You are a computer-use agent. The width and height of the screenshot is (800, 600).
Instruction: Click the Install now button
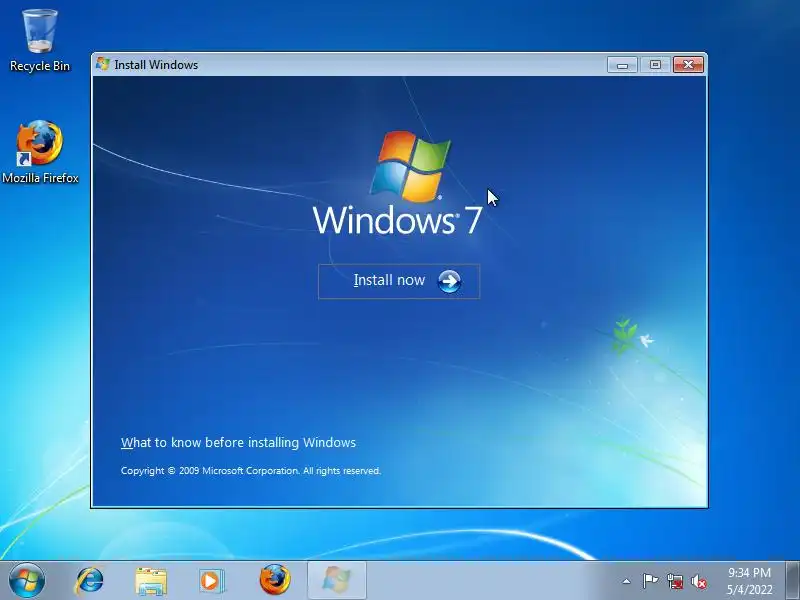[399, 281]
